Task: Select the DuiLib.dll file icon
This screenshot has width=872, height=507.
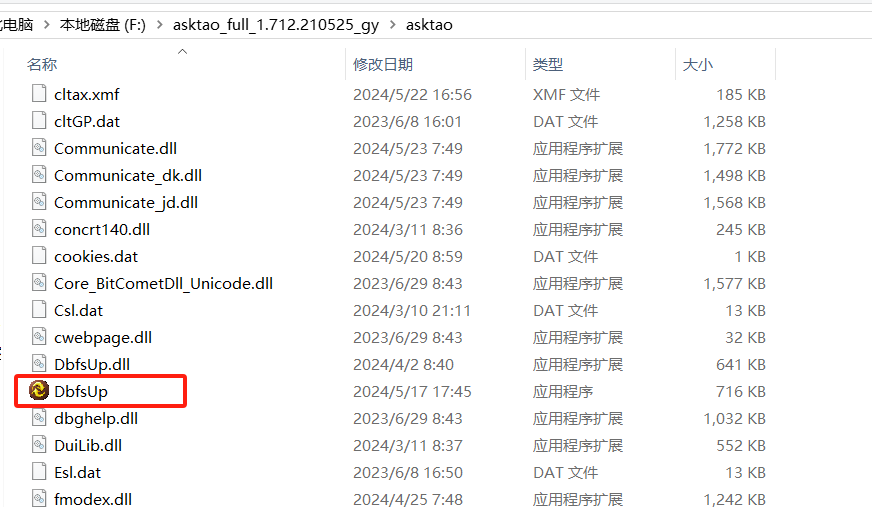Action: 39,444
